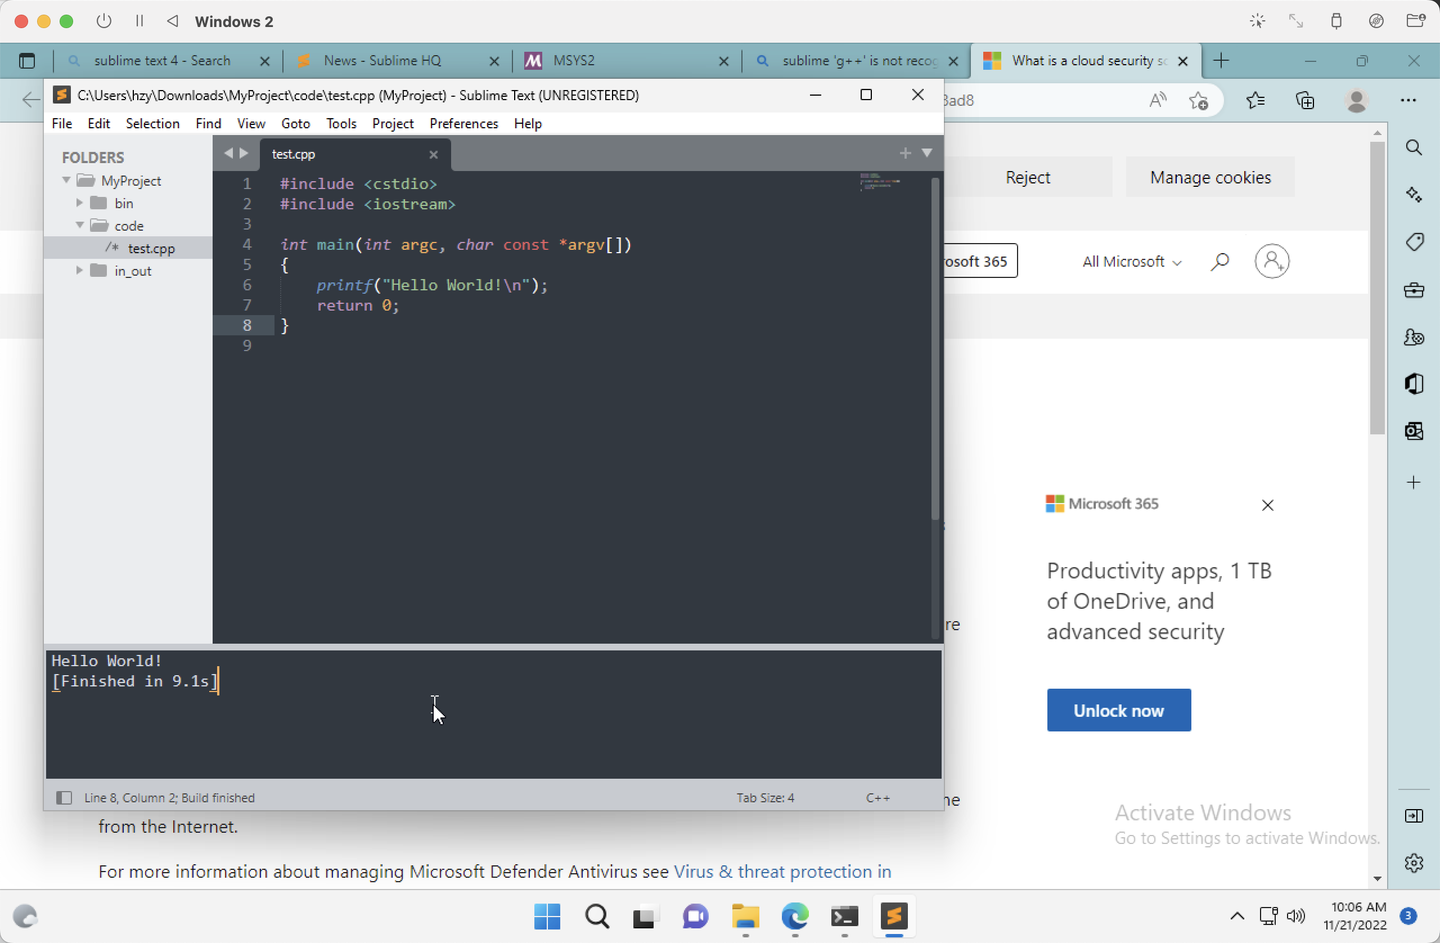Collapse the code folder in the sidebar

[80, 225]
